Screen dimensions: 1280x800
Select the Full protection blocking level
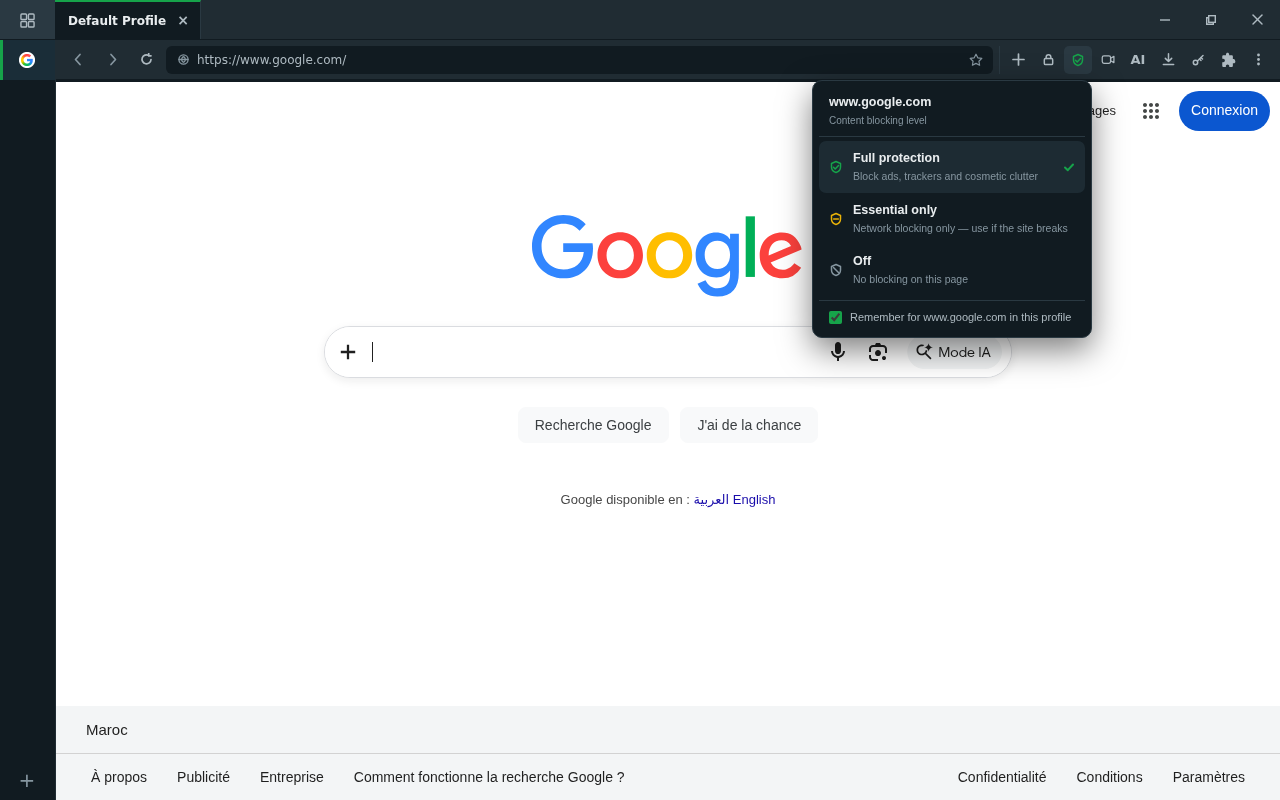(x=952, y=167)
